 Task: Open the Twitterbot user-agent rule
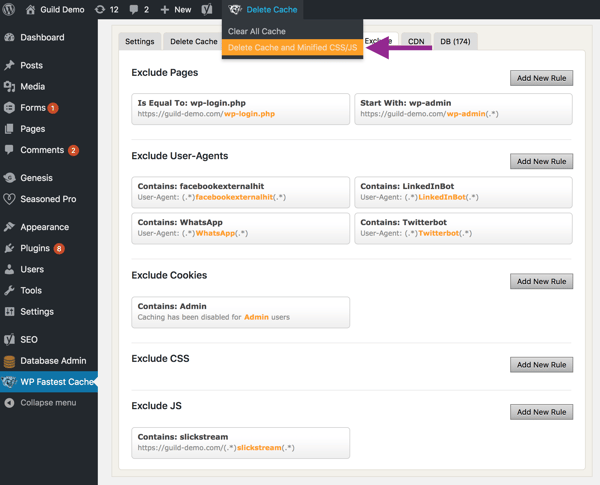pos(463,228)
